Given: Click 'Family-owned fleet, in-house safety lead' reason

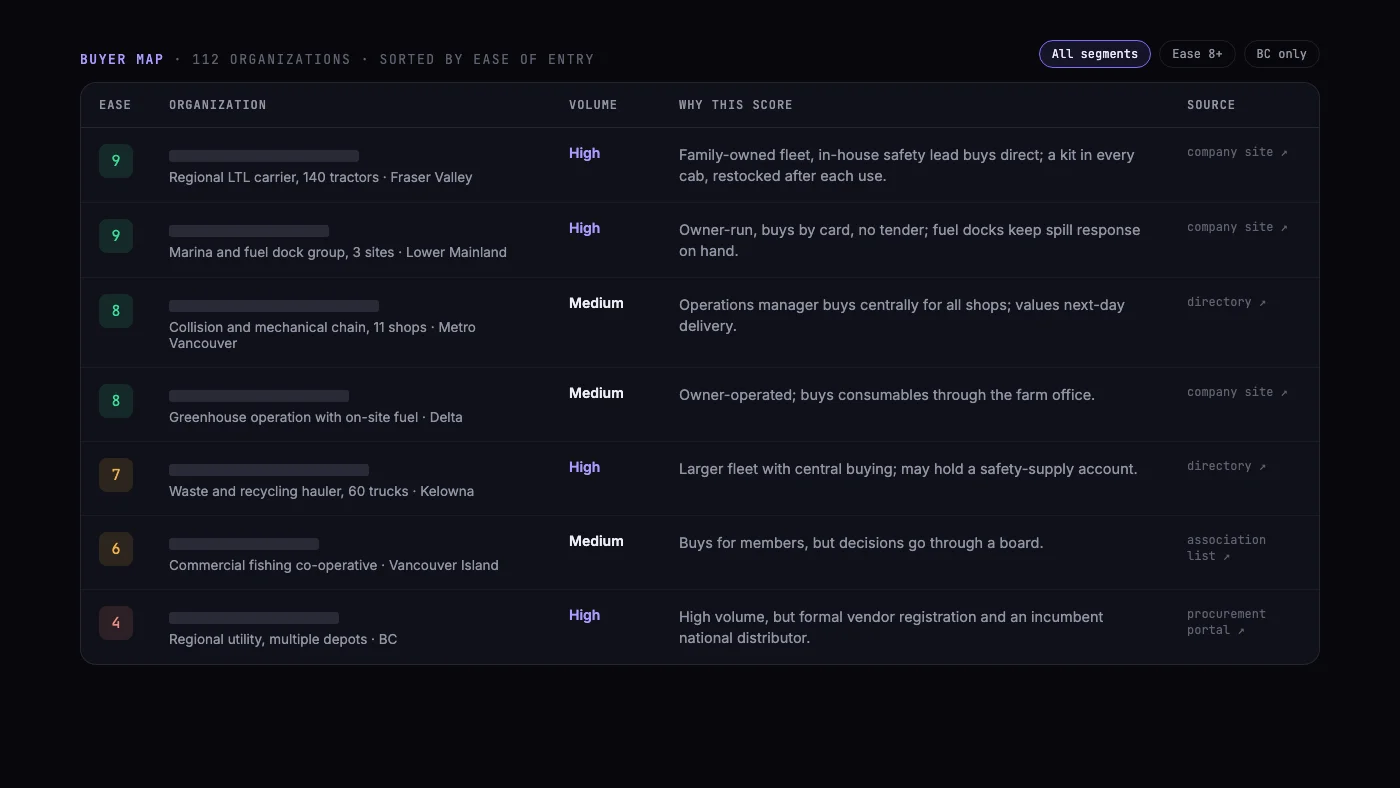Looking at the screenshot, I should coord(907,165).
